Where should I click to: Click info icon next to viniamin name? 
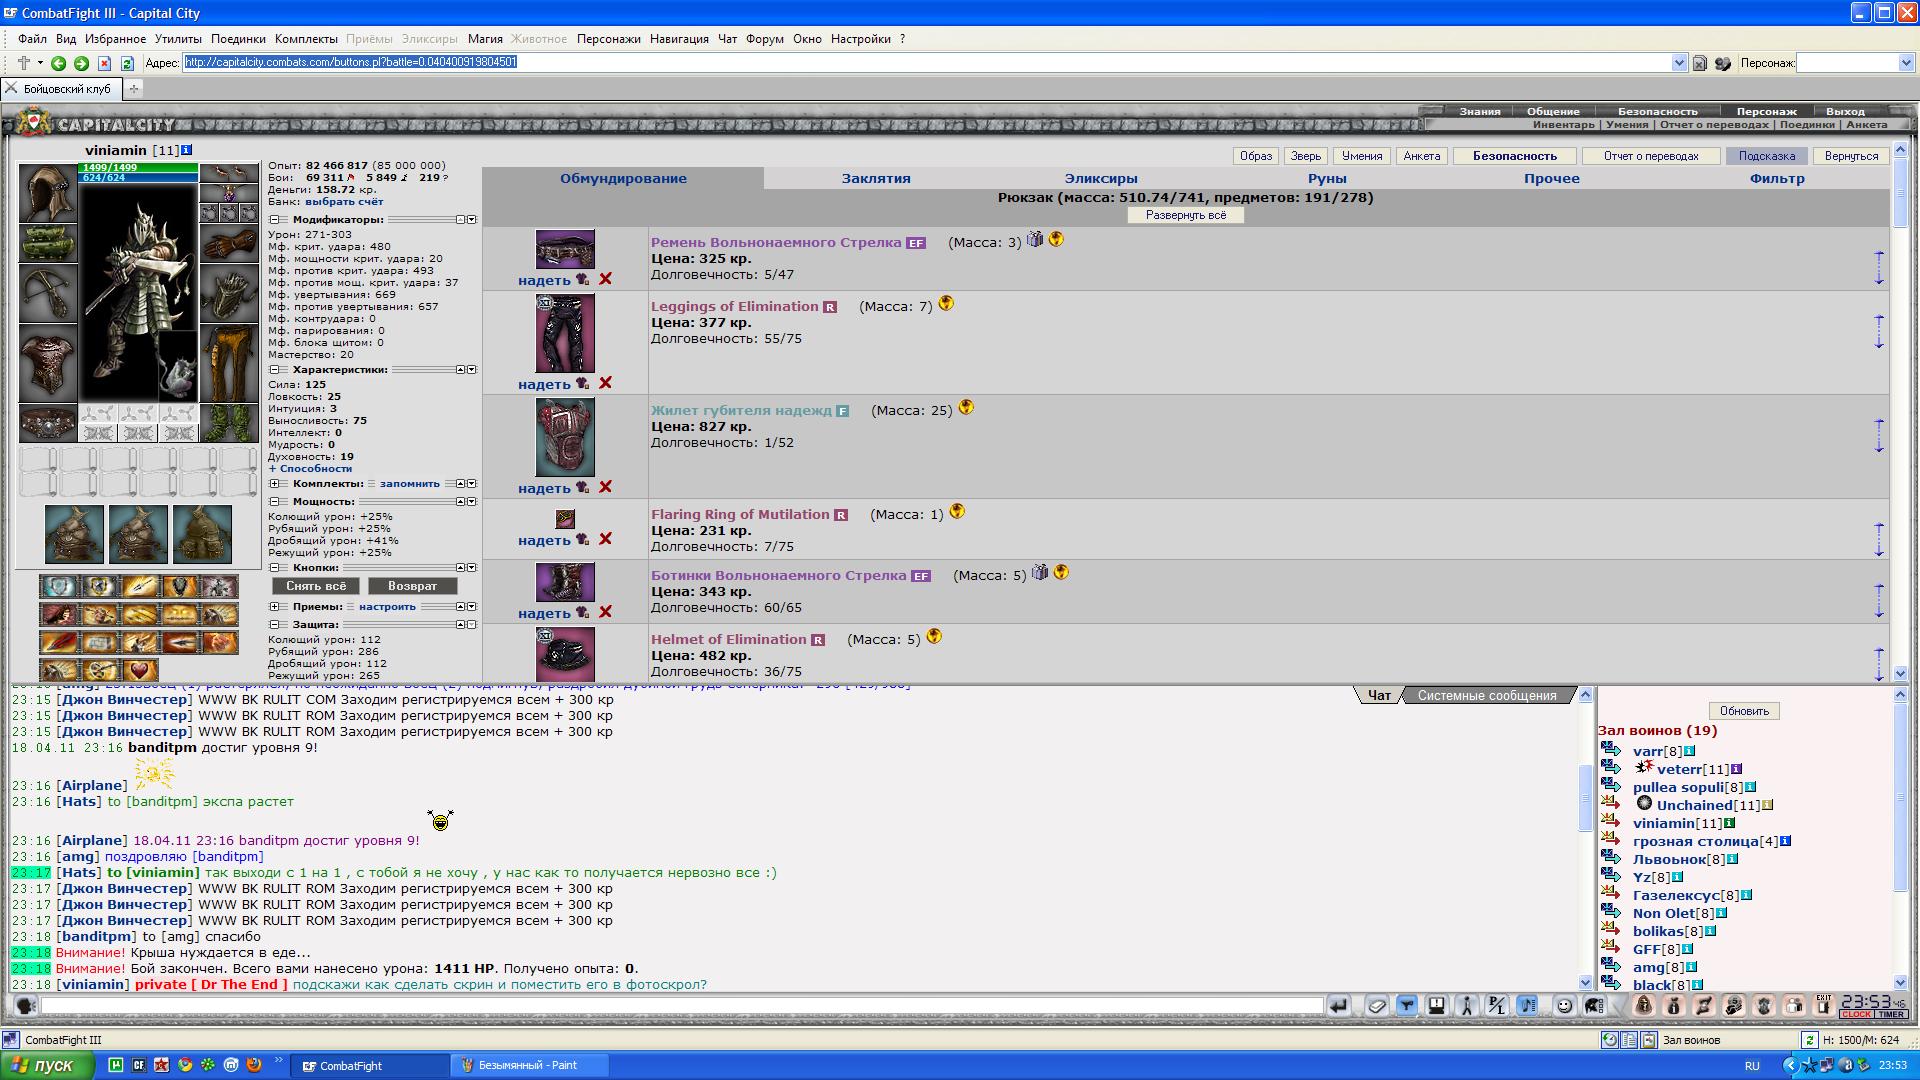click(187, 150)
